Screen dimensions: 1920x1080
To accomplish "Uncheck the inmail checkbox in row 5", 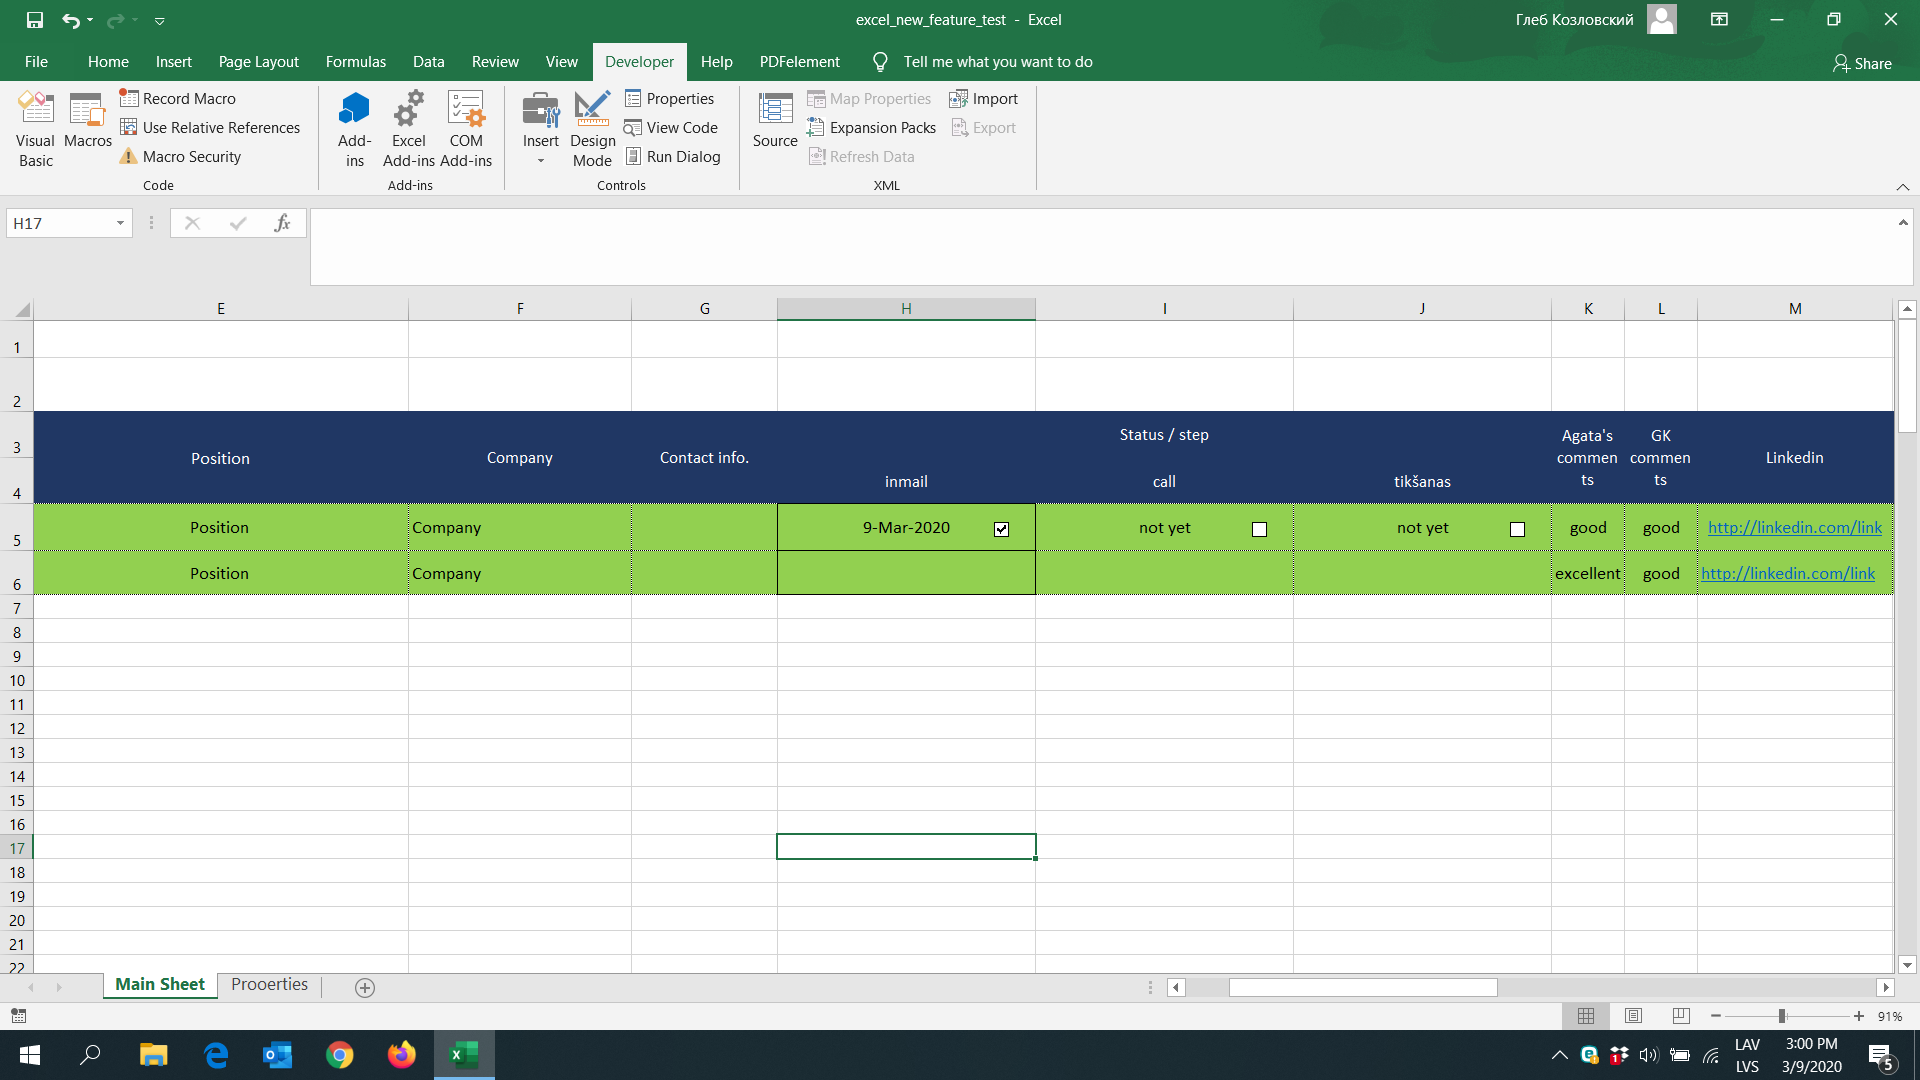I will (x=1001, y=529).
